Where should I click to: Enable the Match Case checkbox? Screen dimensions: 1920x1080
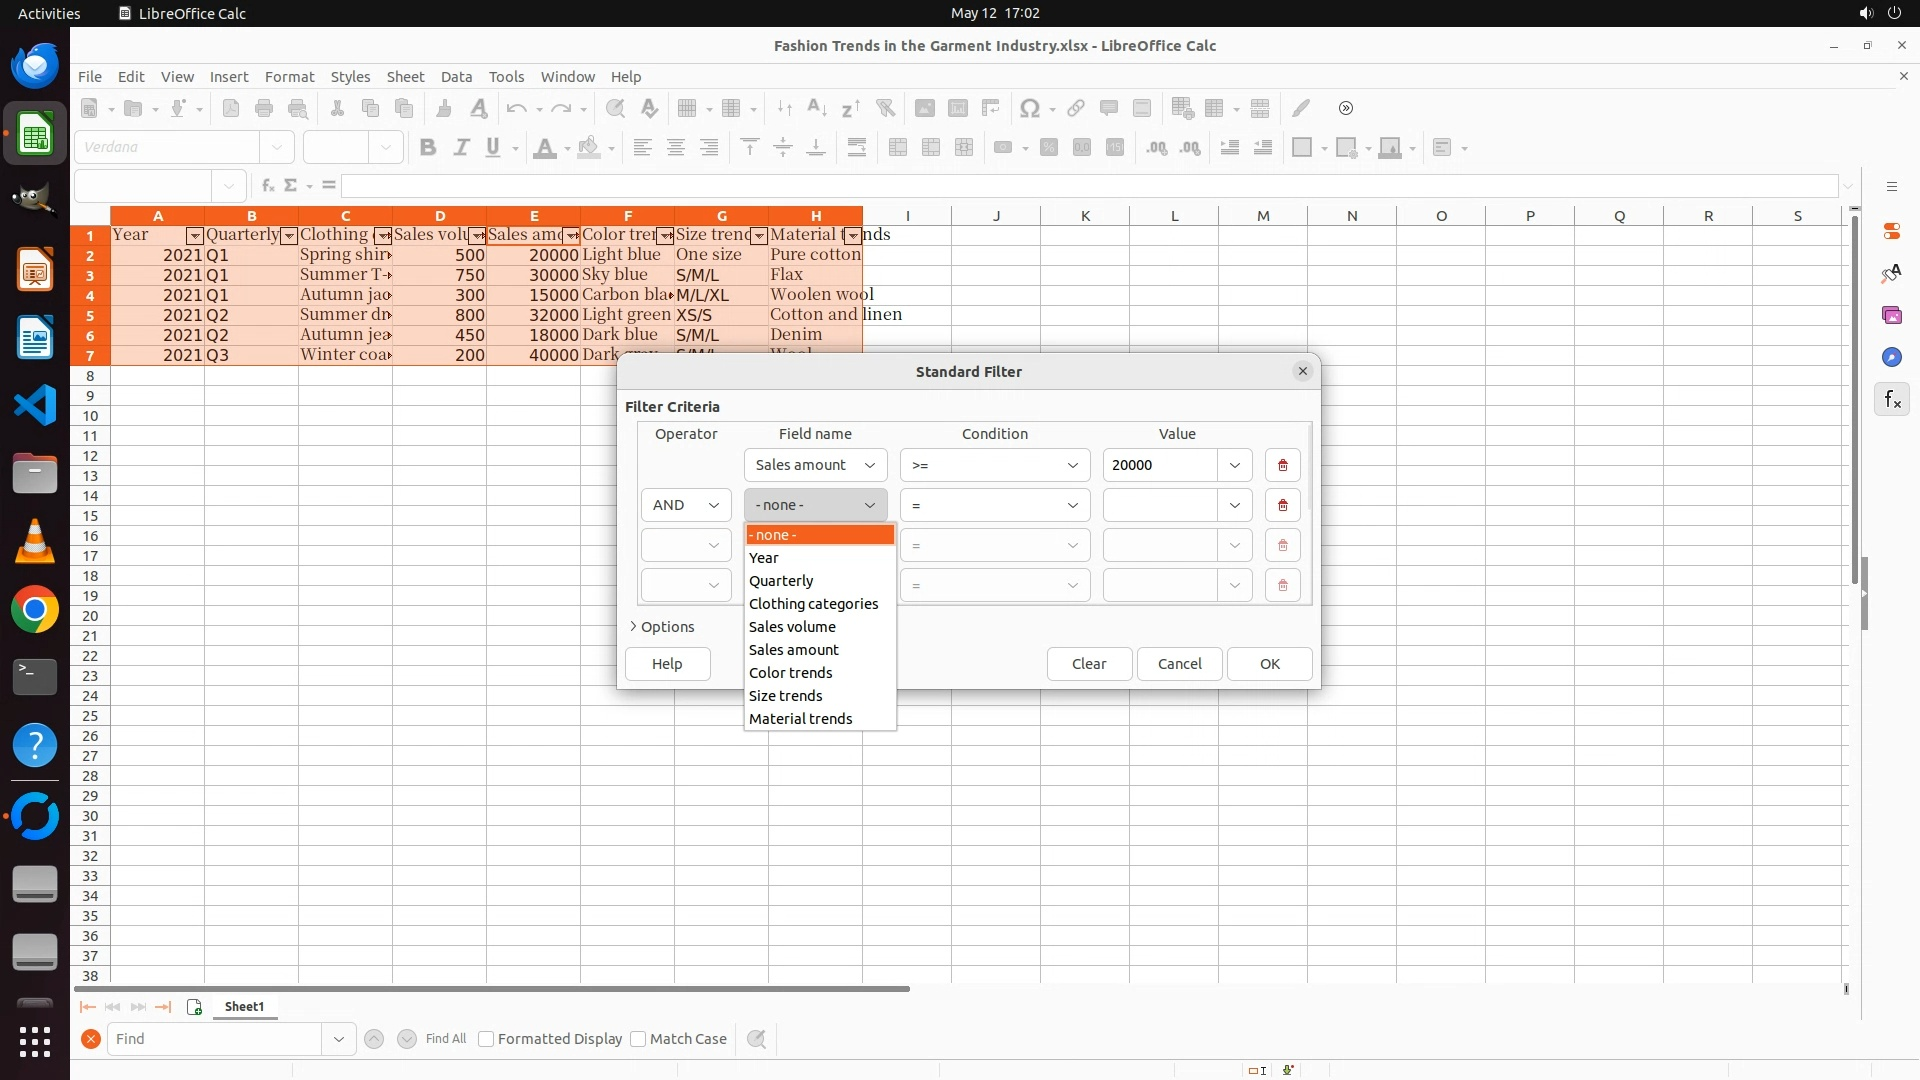pyautogui.click(x=638, y=1039)
